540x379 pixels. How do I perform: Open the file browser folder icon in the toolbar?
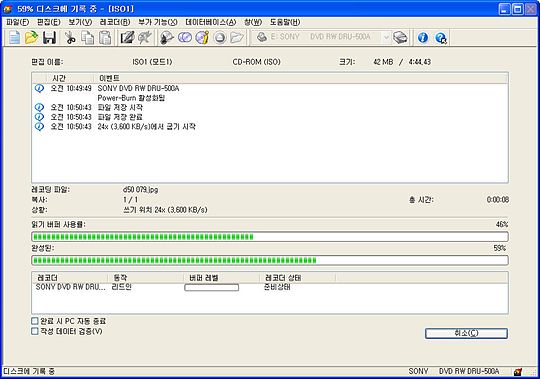pyautogui.click(x=237, y=38)
